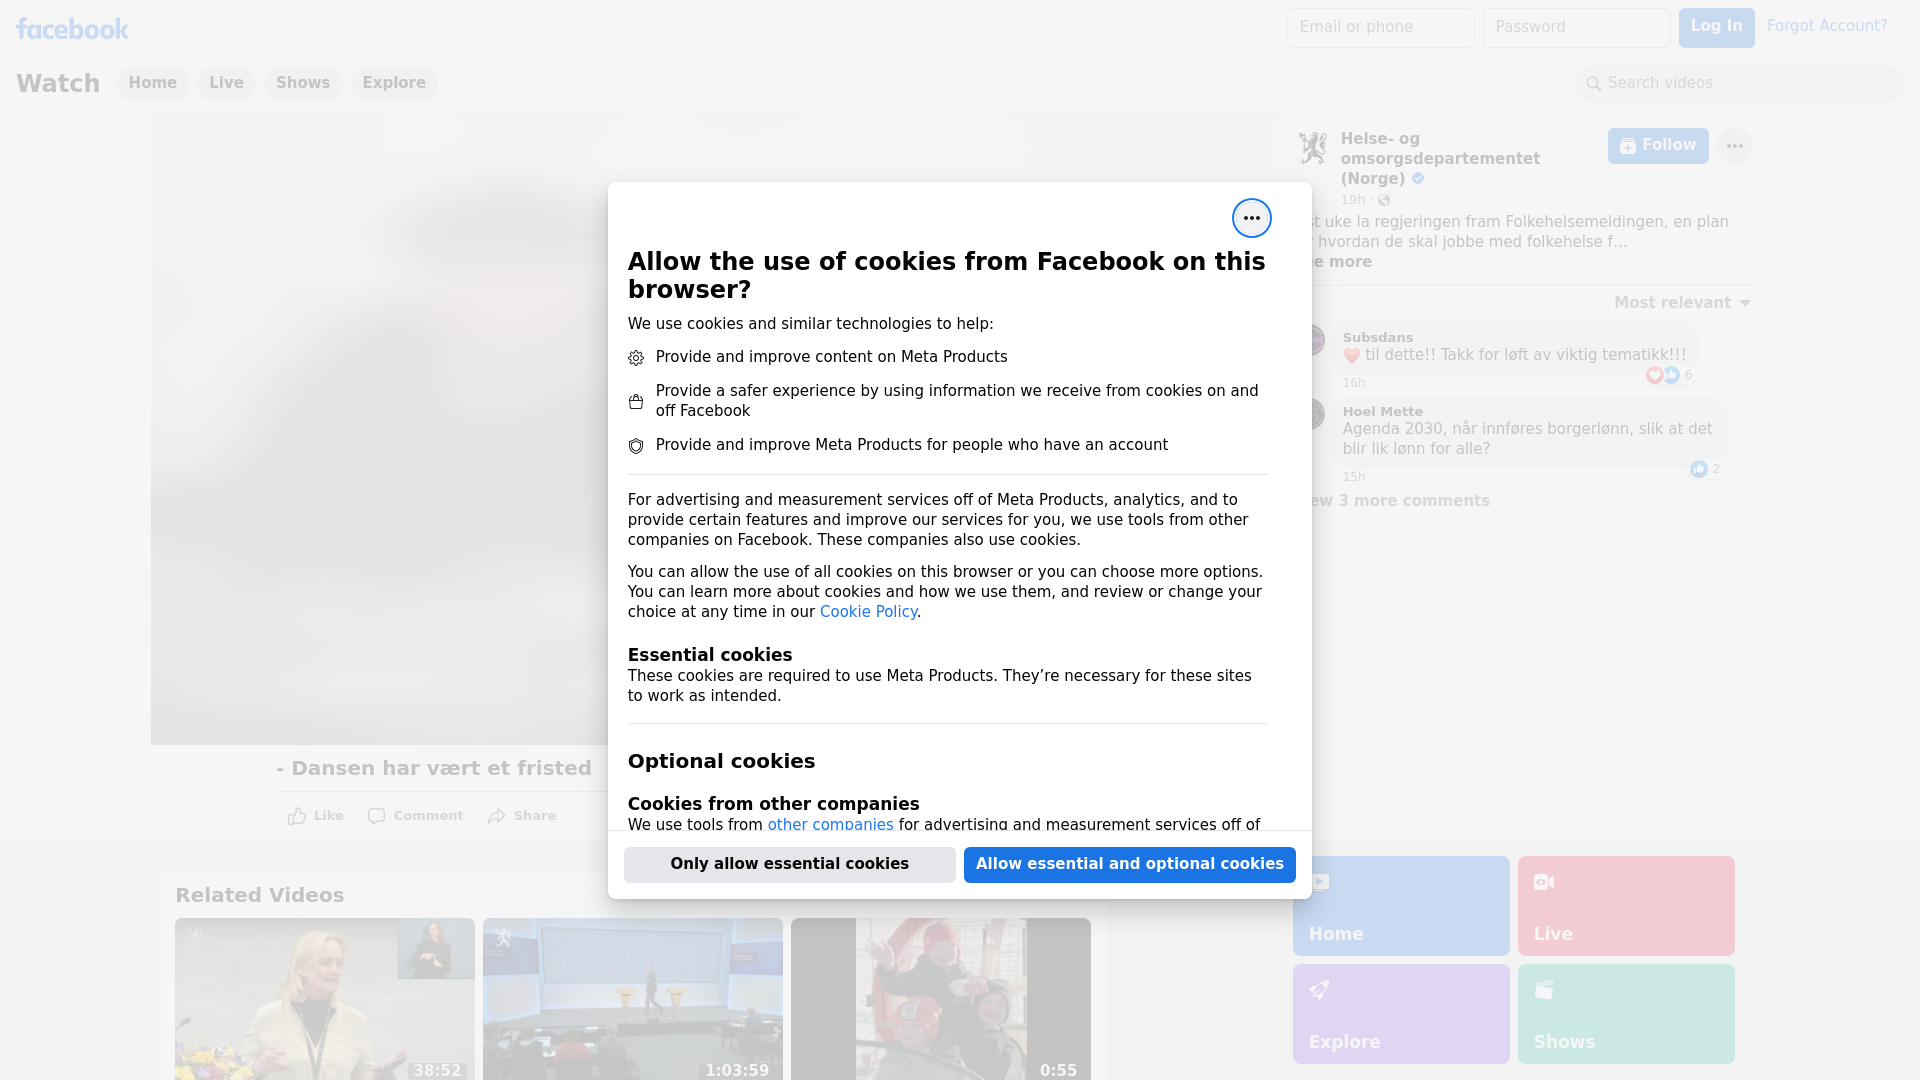
Task: Expand View 3 more comments
Action: [x=1399, y=501]
